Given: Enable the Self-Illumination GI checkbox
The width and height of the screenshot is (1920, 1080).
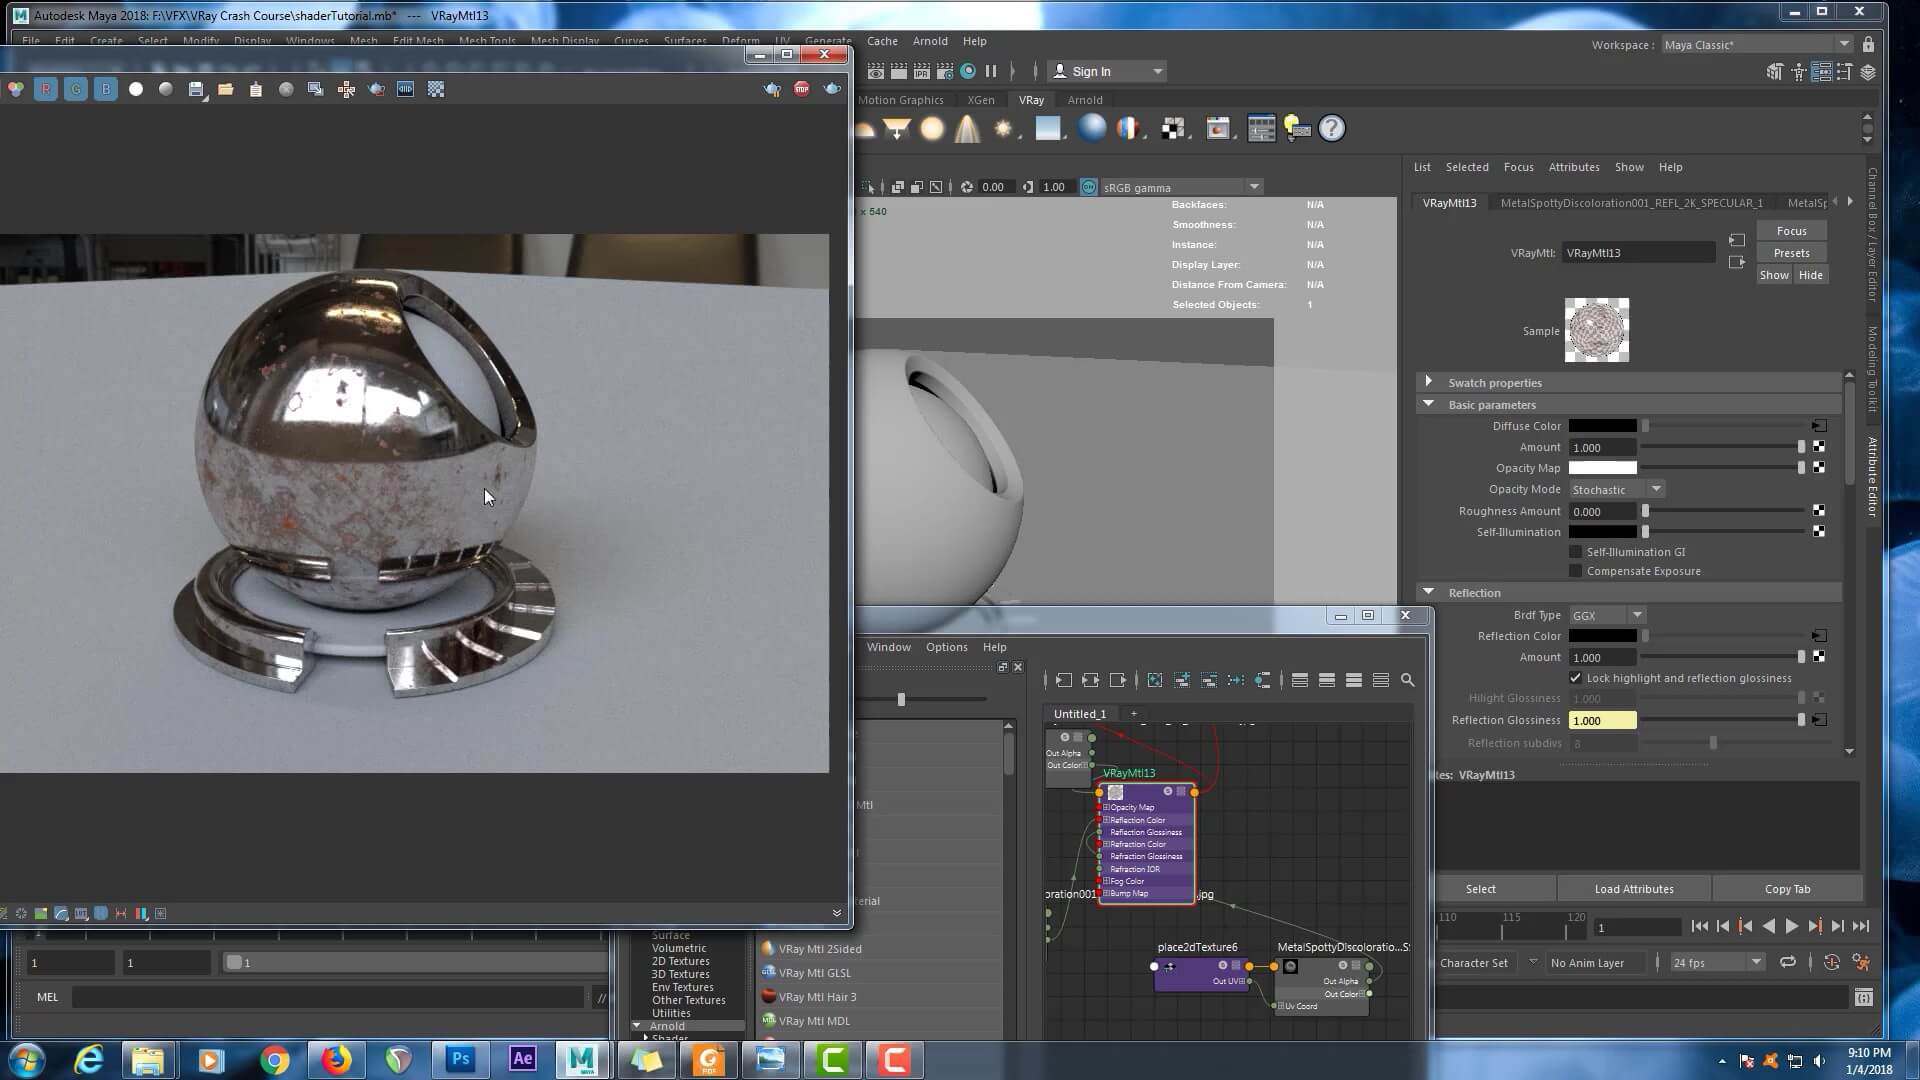Looking at the screenshot, I should pos(1576,552).
